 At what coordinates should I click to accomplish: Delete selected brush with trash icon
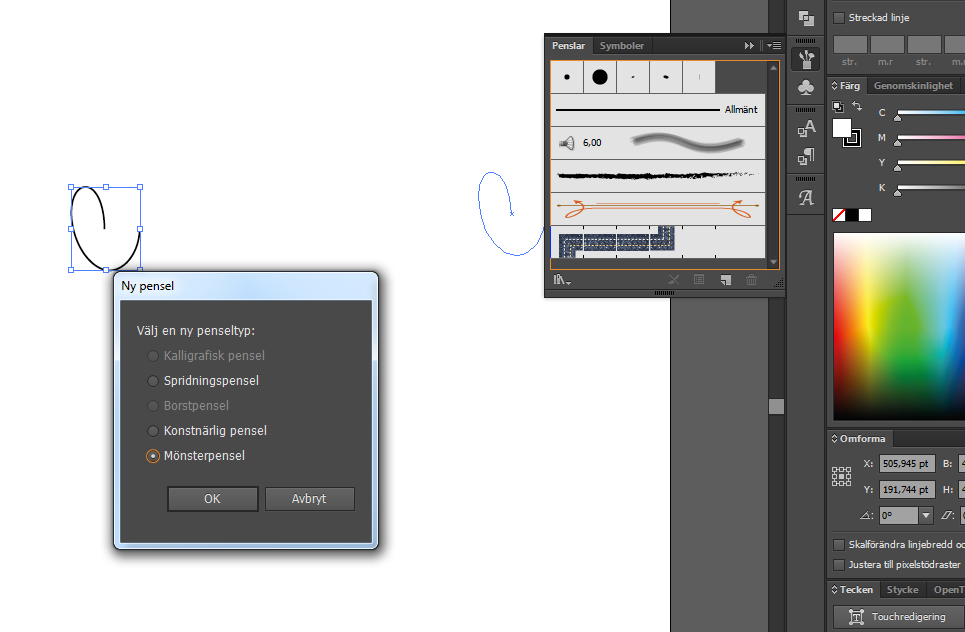pyautogui.click(x=751, y=279)
